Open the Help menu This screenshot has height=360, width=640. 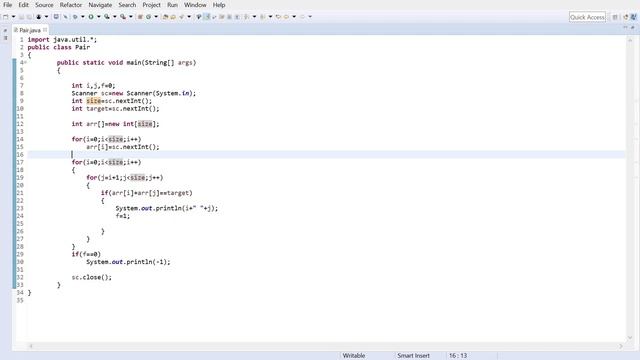[219, 5]
